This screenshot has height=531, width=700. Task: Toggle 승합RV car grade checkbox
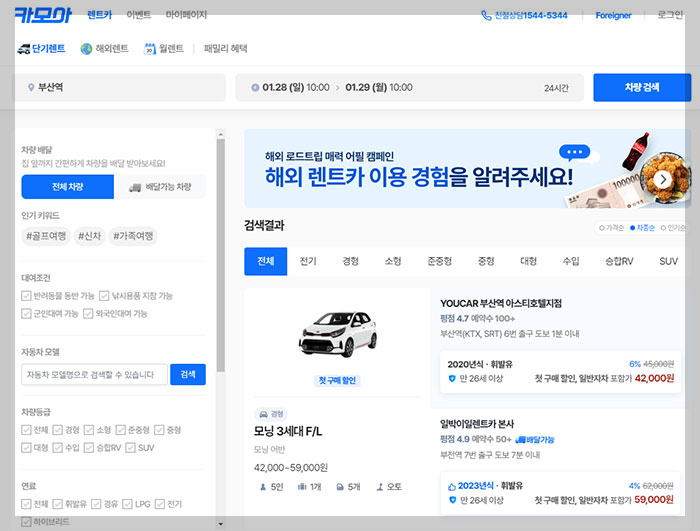[x=89, y=447]
